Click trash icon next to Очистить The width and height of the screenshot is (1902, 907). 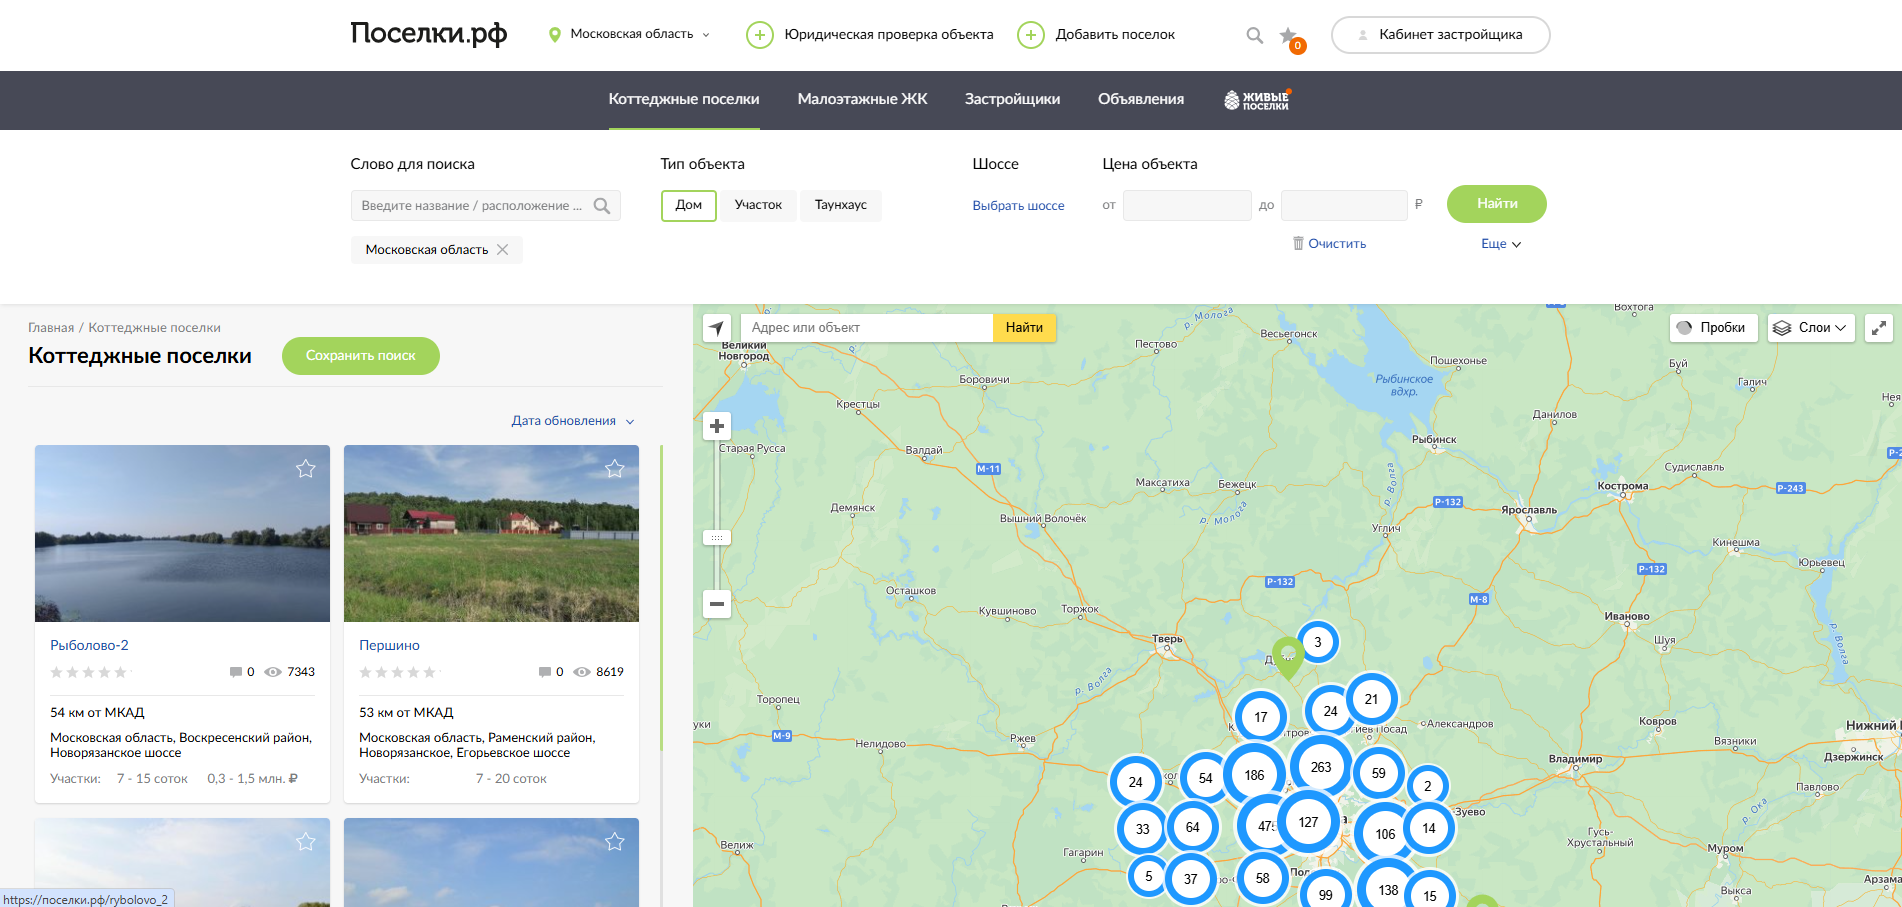click(x=1298, y=243)
